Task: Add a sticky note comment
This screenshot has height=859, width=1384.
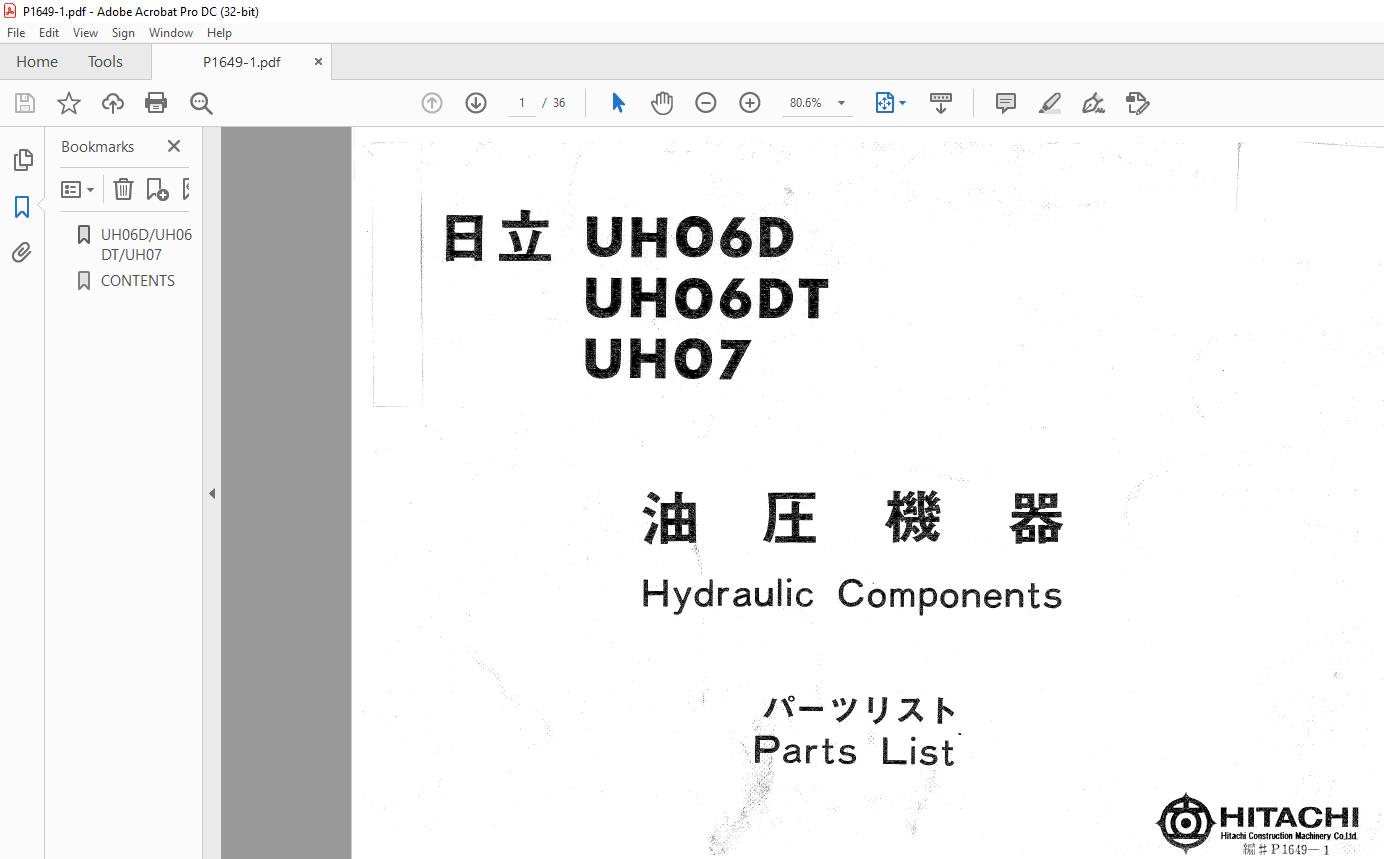Action: [1006, 103]
